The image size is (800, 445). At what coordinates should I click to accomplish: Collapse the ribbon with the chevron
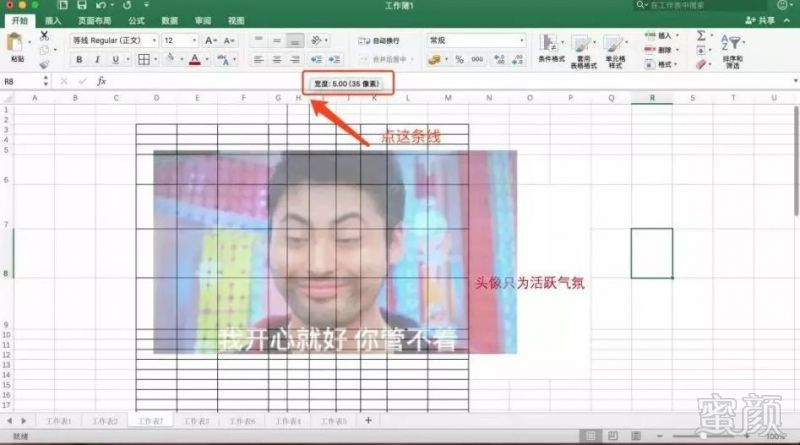[787, 20]
